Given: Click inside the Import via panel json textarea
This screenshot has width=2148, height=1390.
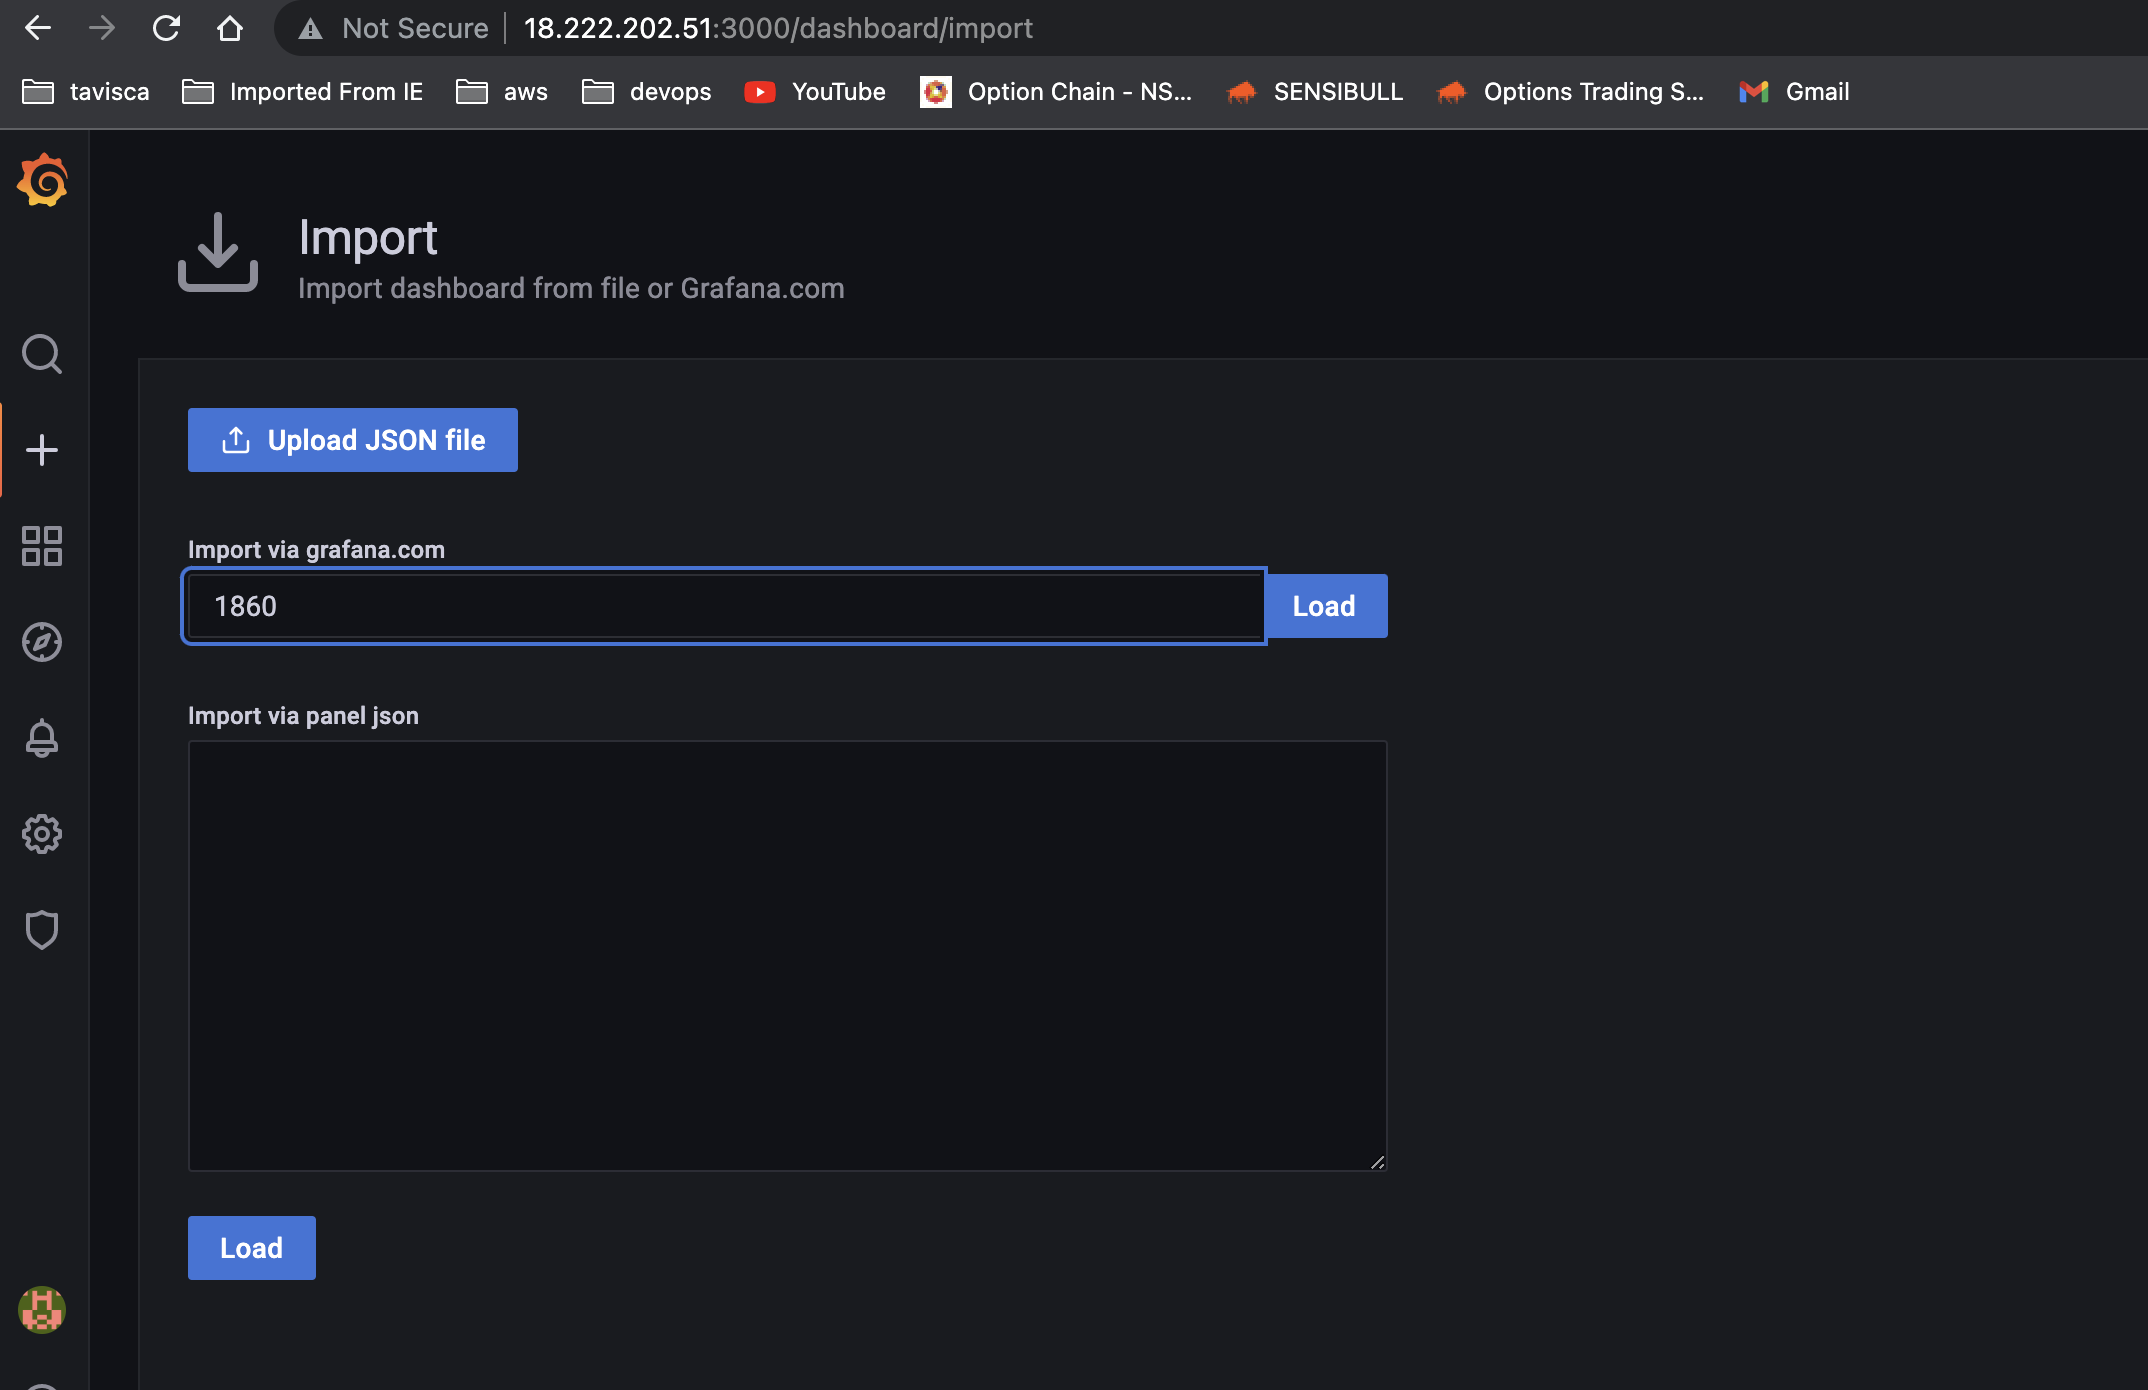Looking at the screenshot, I should click(x=787, y=950).
